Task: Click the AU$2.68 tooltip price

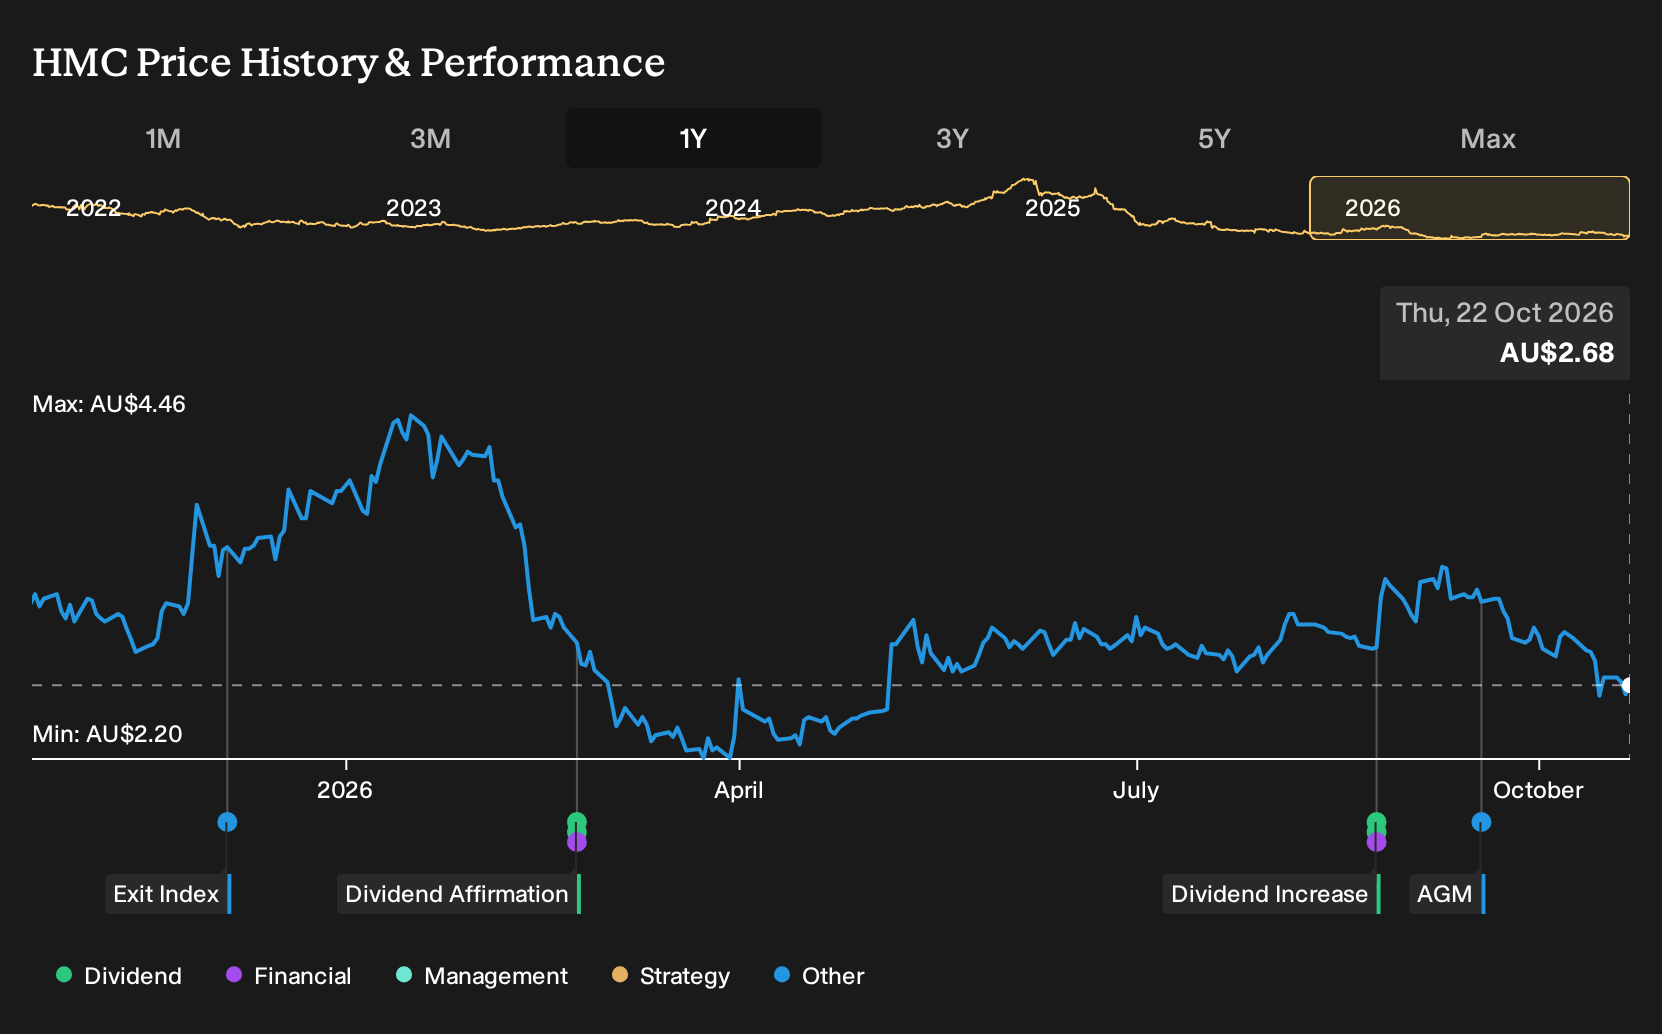Action: (1557, 353)
